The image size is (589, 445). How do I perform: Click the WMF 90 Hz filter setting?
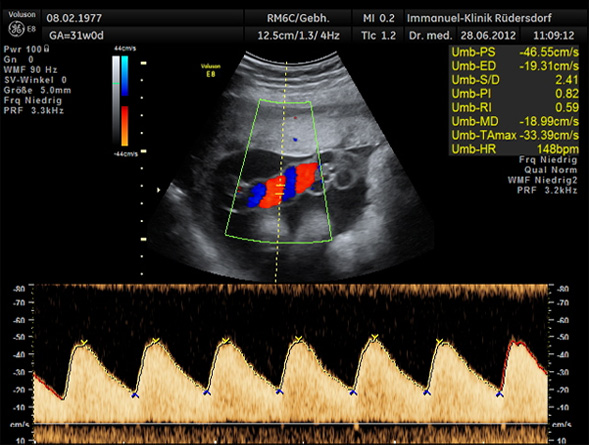(x=30, y=70)
